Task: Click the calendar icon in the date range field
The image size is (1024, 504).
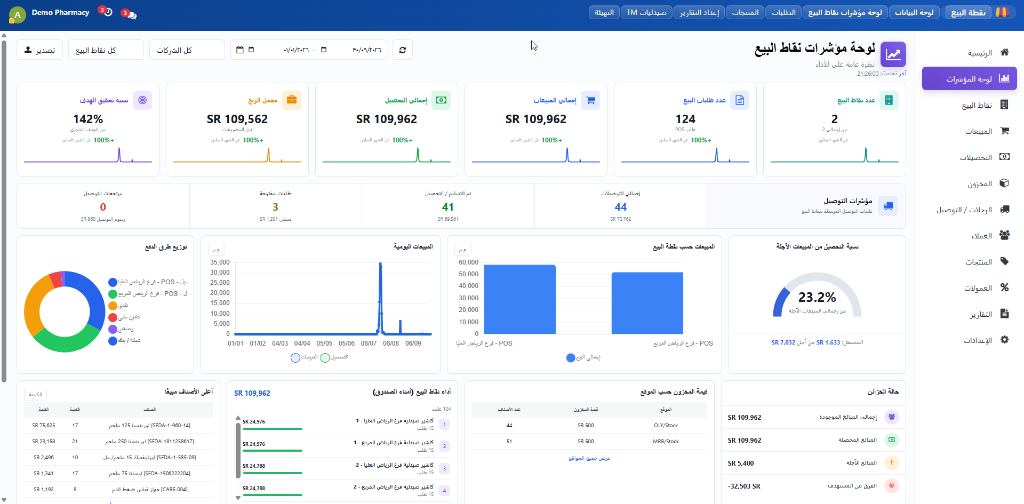Action: 240,50
